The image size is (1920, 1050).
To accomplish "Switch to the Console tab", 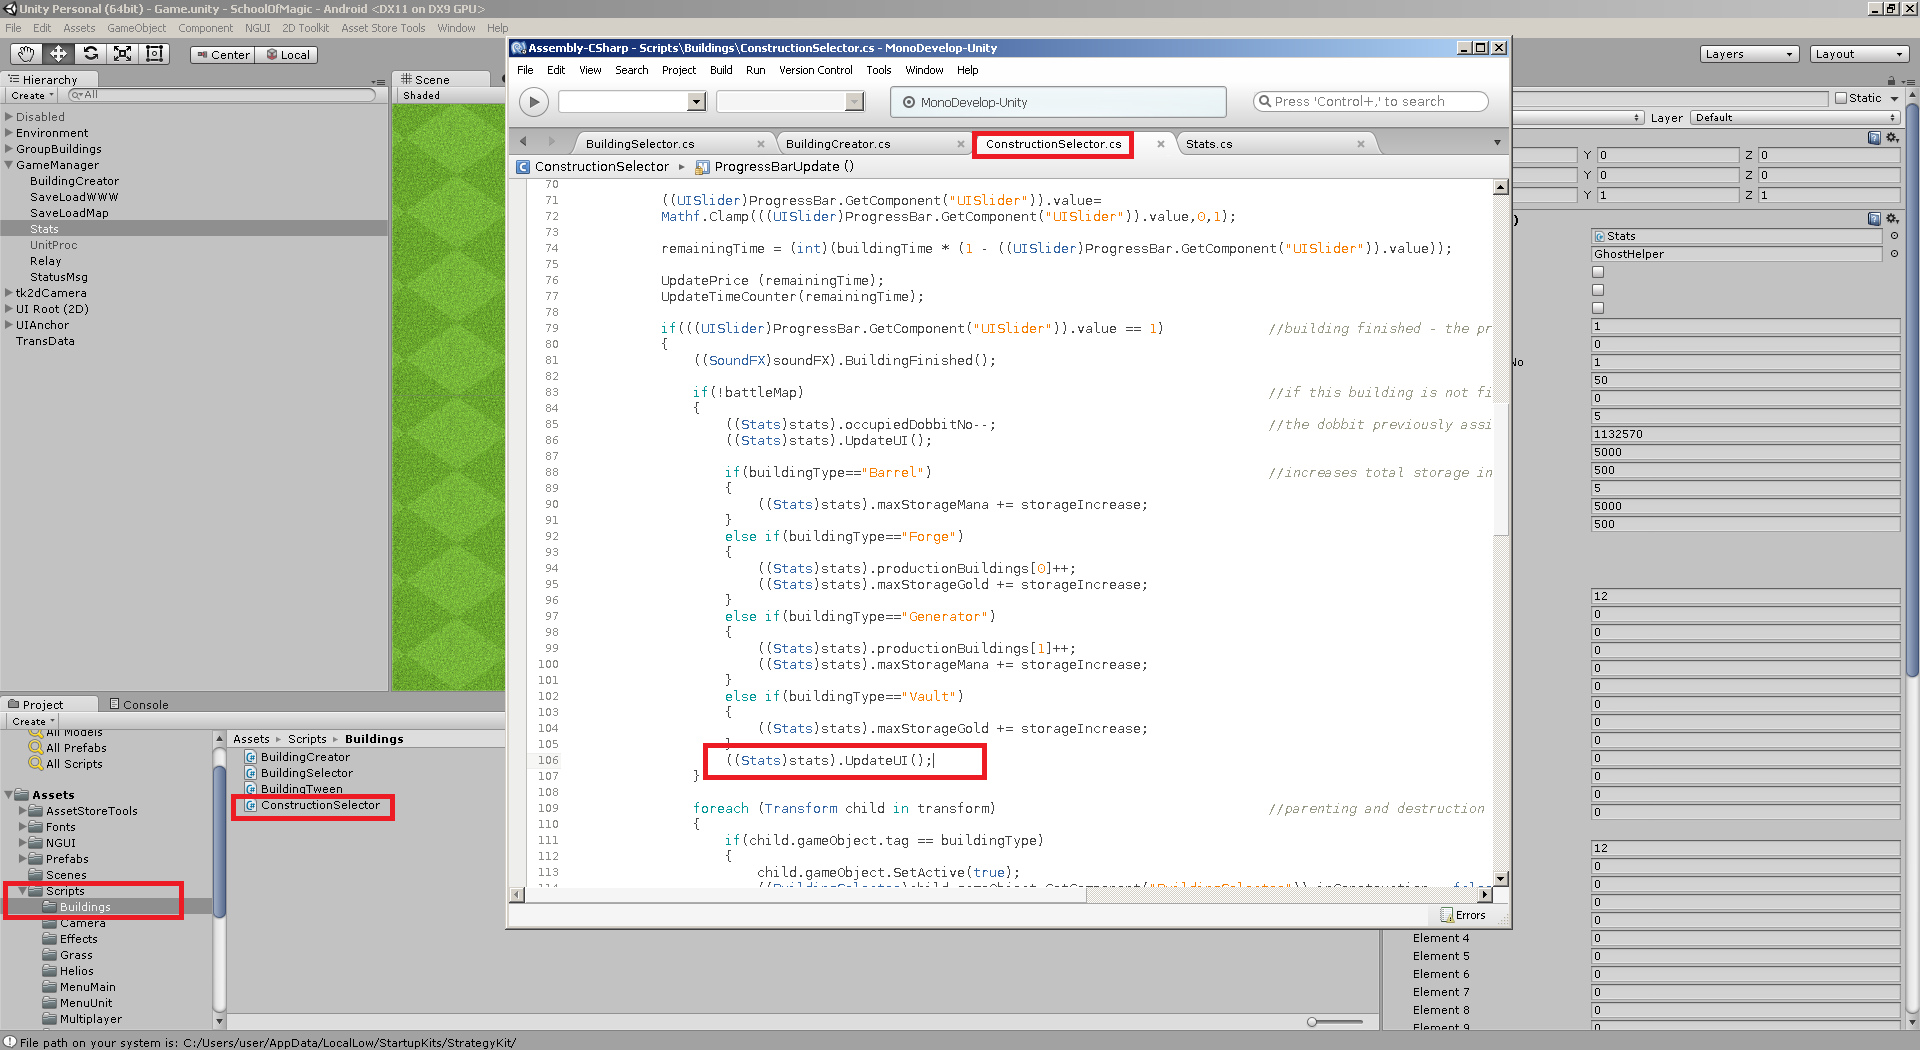I will pos(139,704).
